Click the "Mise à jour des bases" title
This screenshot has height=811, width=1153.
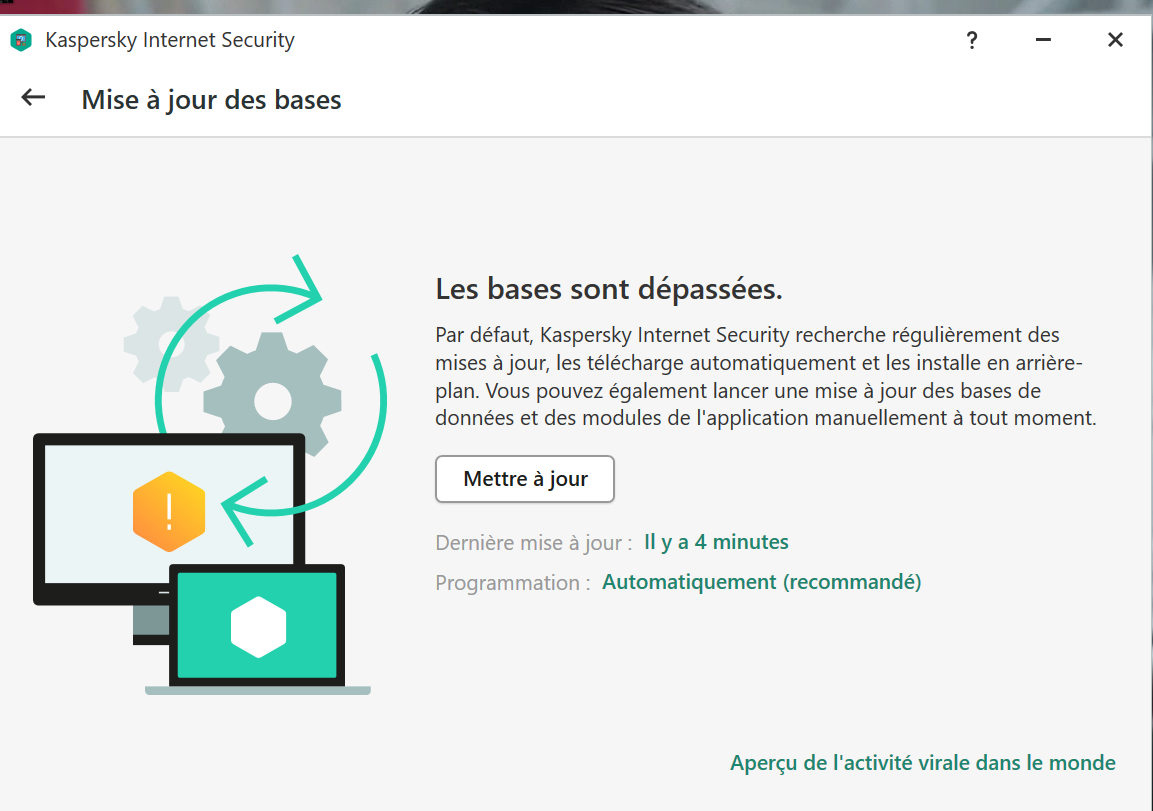pyautogui.click(x=212, y=99)
